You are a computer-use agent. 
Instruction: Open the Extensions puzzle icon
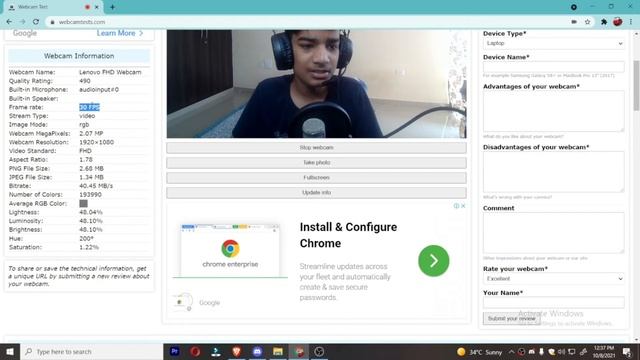pyautogui.click(x=604, y=22)
